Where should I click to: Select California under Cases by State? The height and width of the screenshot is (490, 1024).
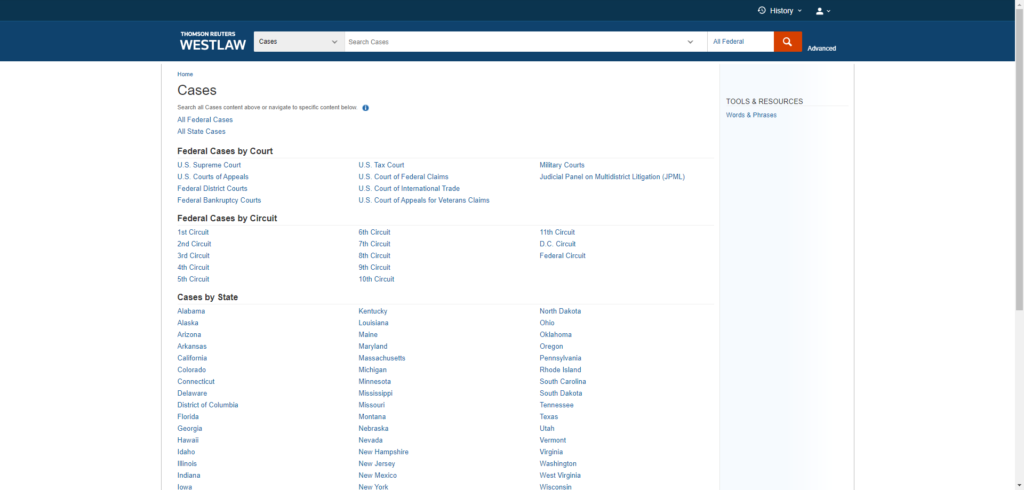192,358
